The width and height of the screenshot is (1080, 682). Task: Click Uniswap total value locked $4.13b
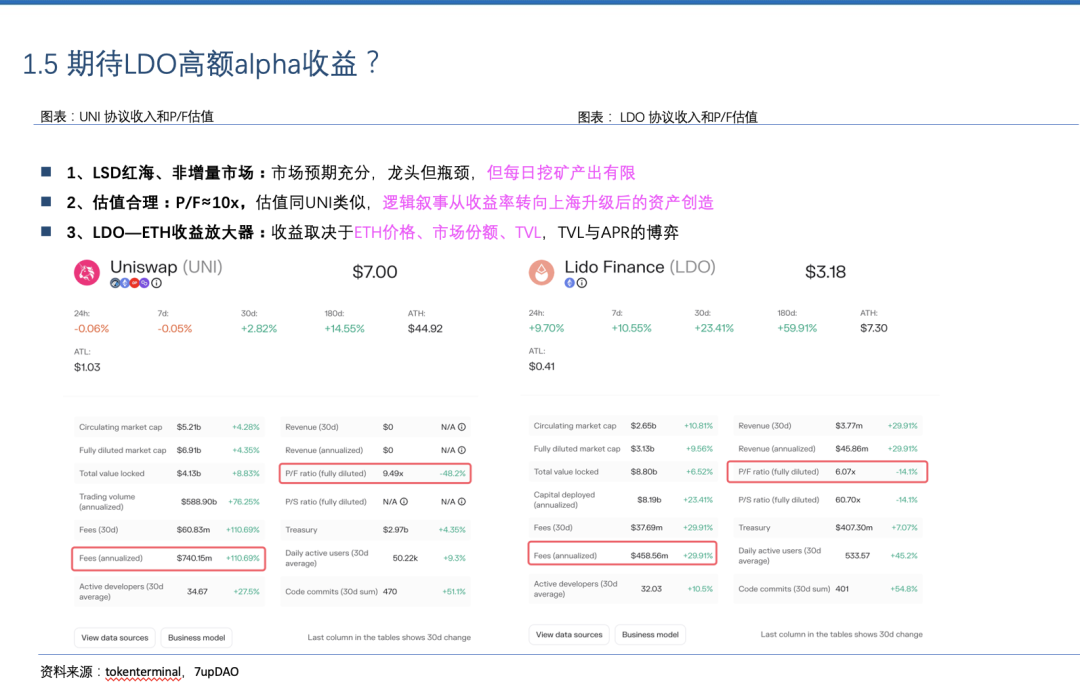coord(189,473)
